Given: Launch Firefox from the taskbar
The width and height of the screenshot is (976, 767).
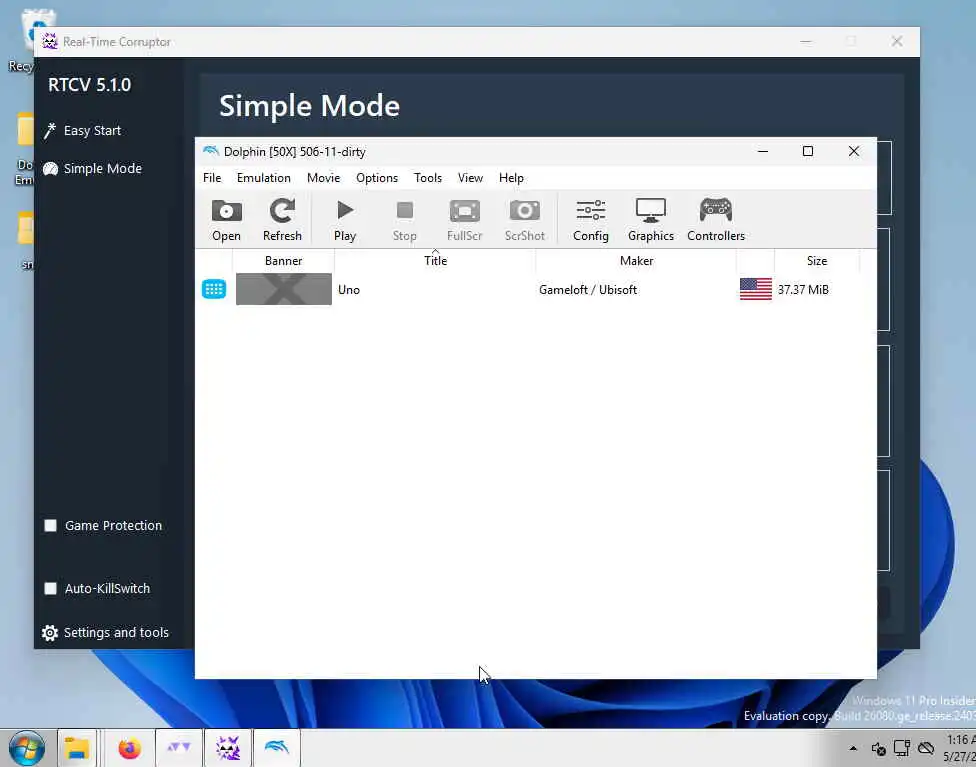Looking at the screenshot, I should pos(129,748).
